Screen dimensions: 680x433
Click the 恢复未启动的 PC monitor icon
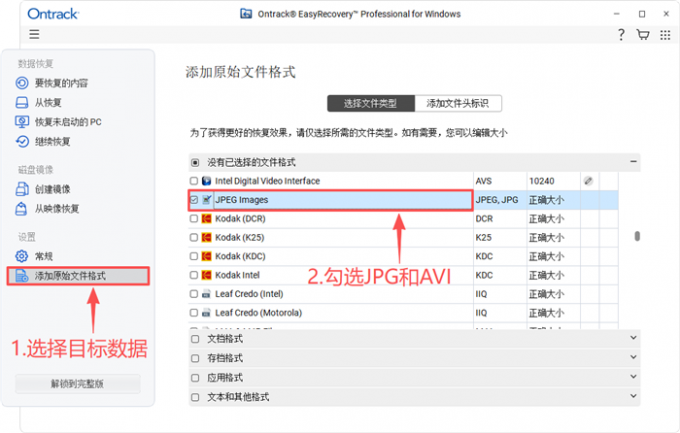click(22, 122)
